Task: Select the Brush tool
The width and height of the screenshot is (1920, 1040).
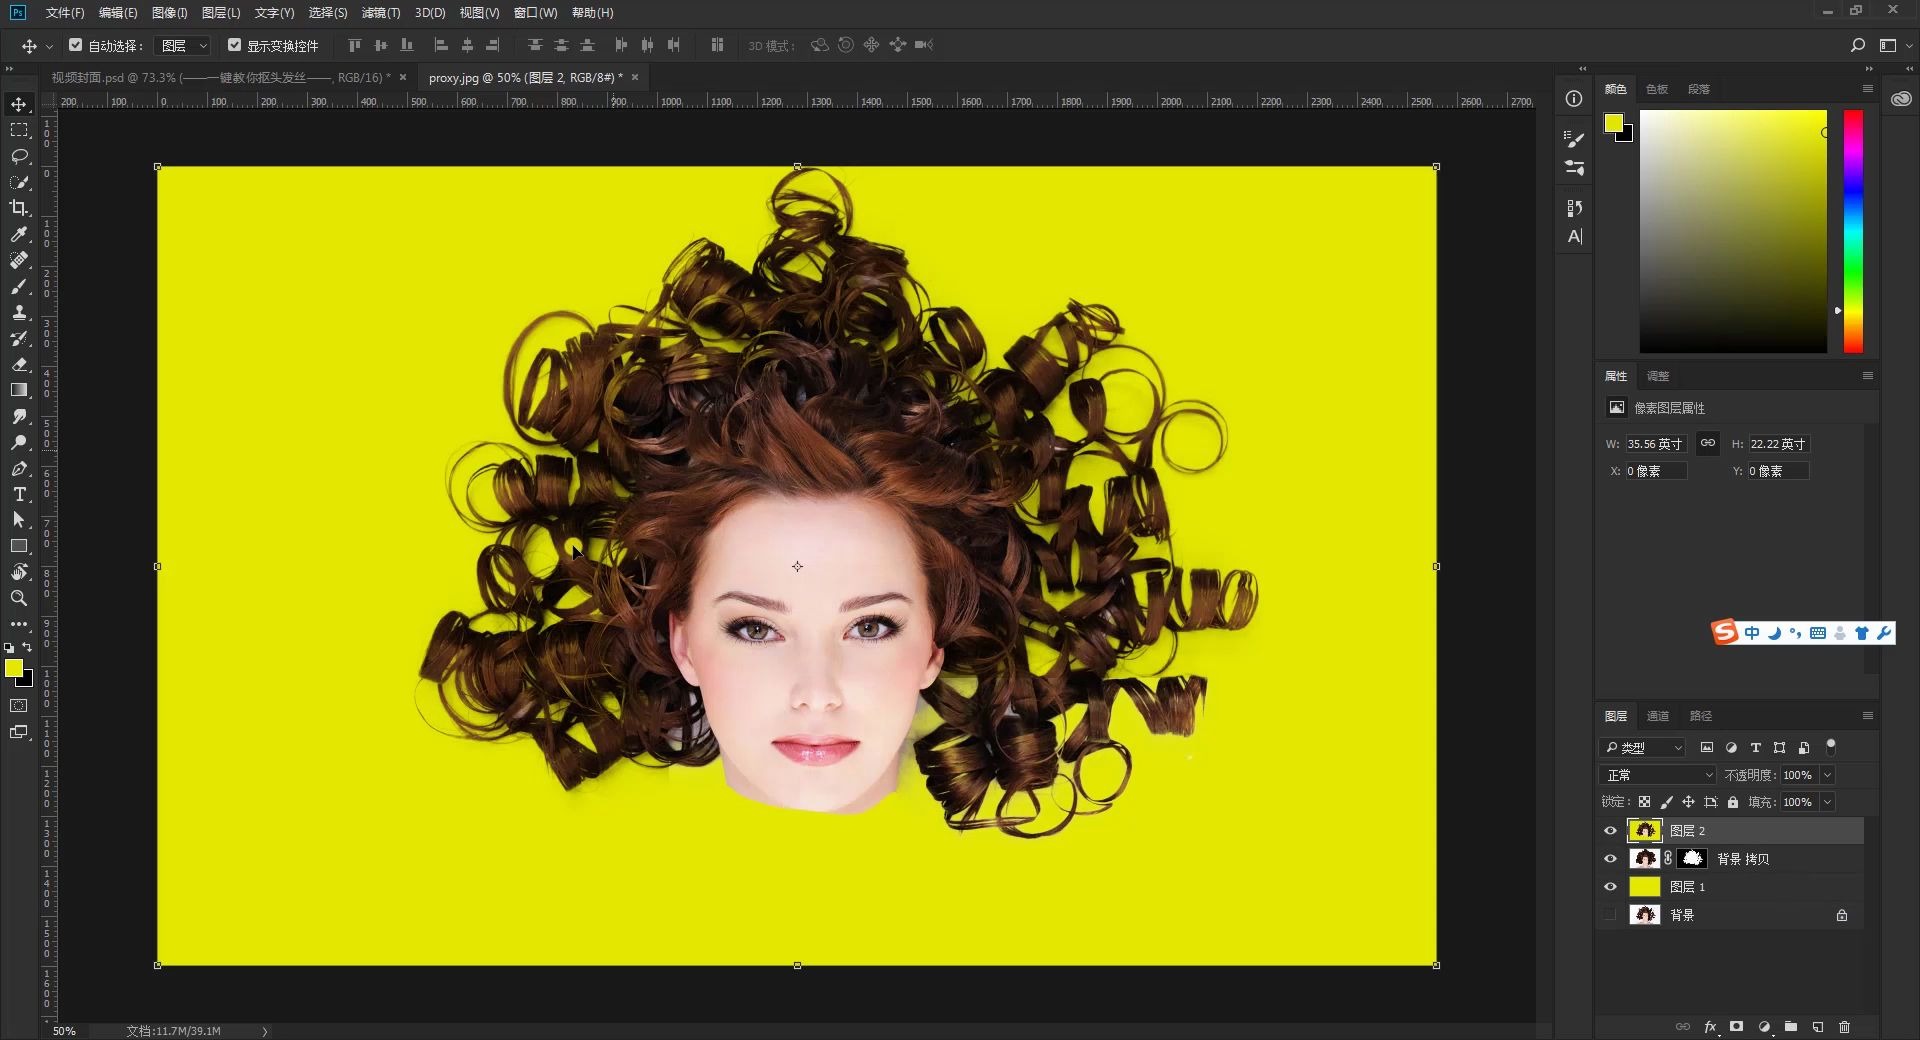Action: 19,286
